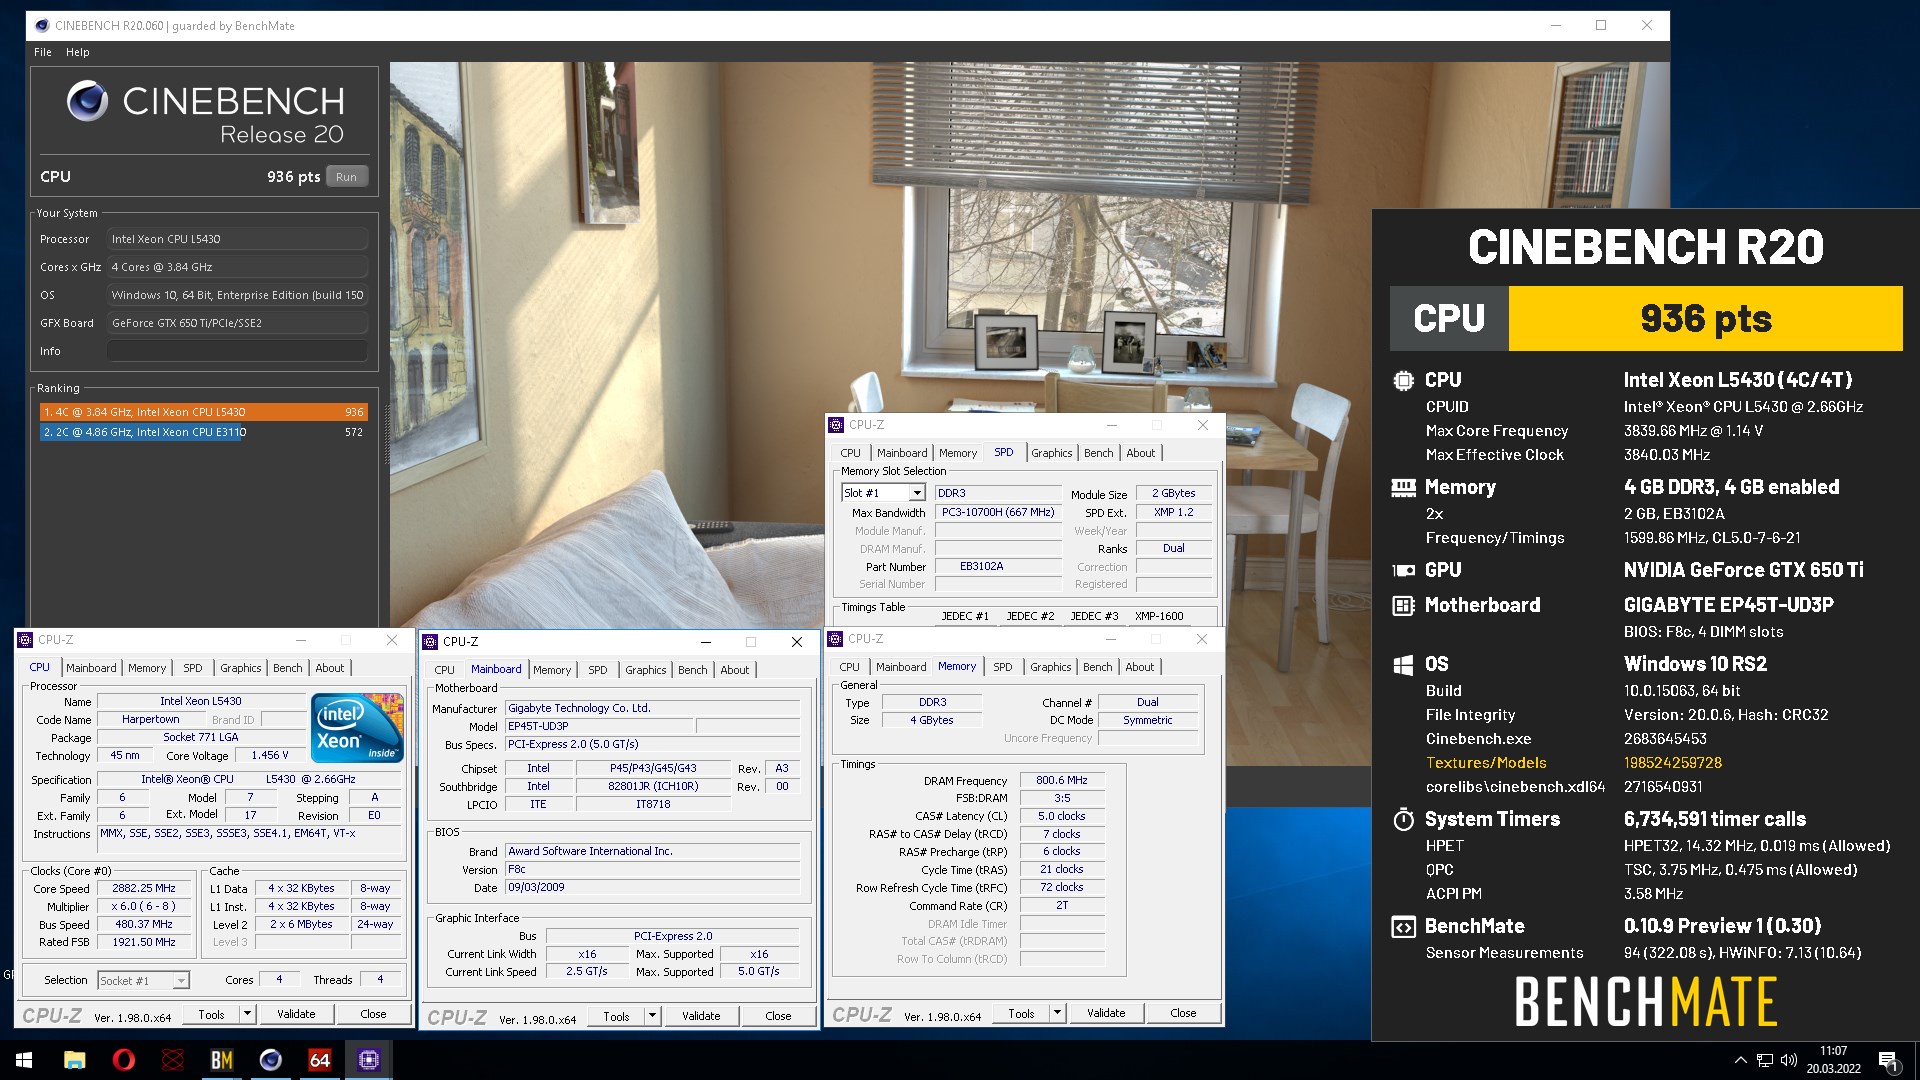1920x1080 pixels.
Task: Click the Motherboard icon in the BenchMate panel
Action: 1403,605
